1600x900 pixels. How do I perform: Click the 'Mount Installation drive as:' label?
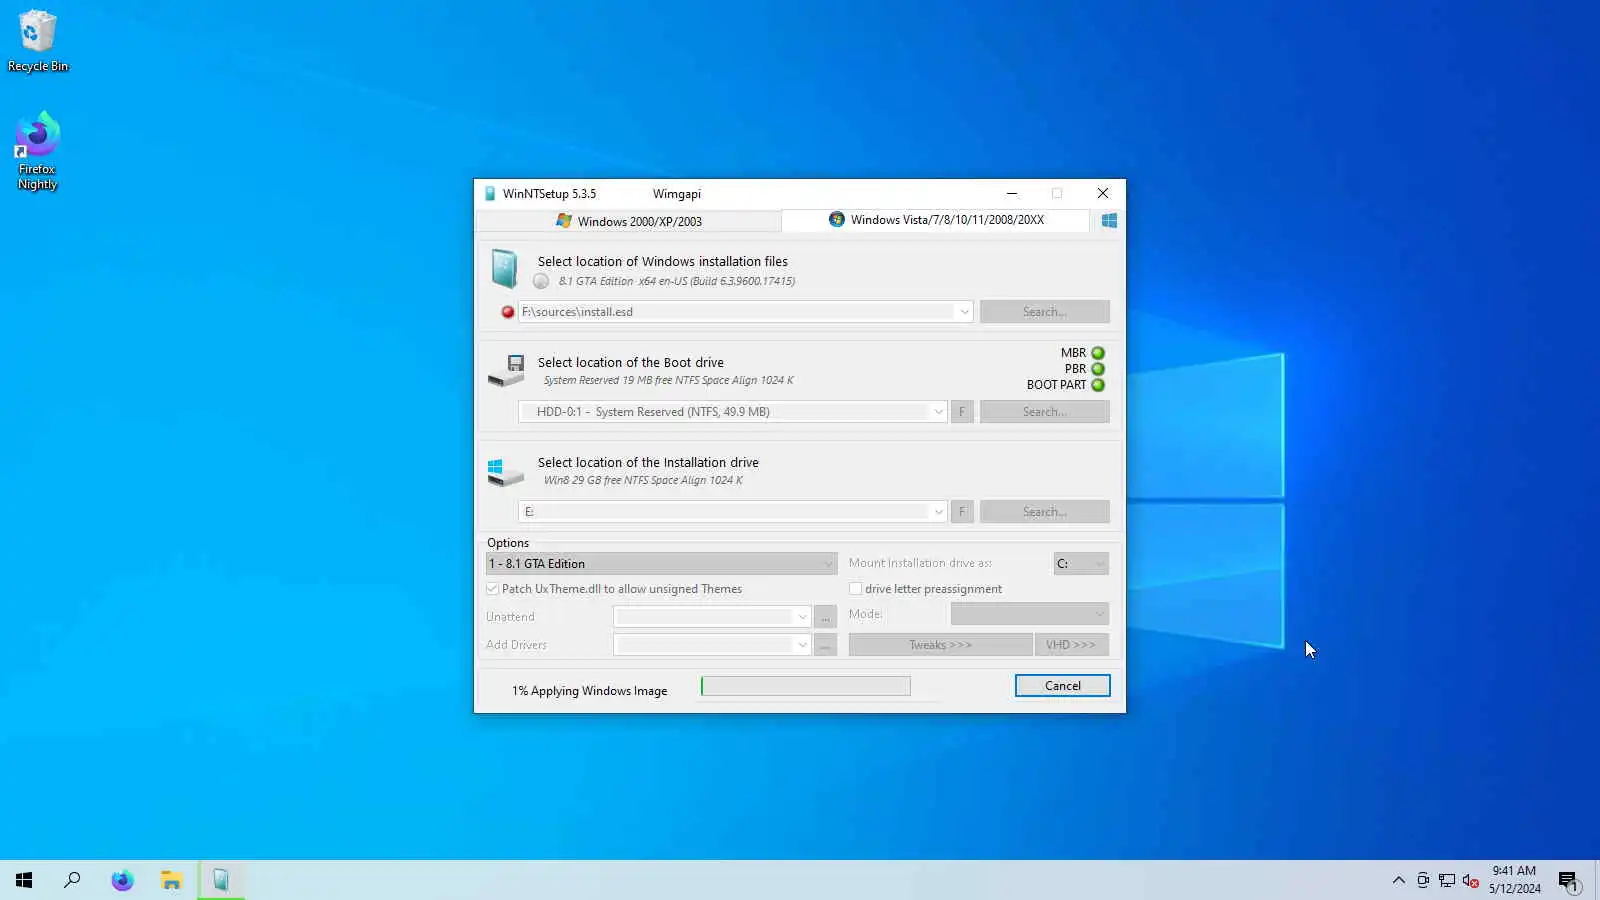point(920,563)
